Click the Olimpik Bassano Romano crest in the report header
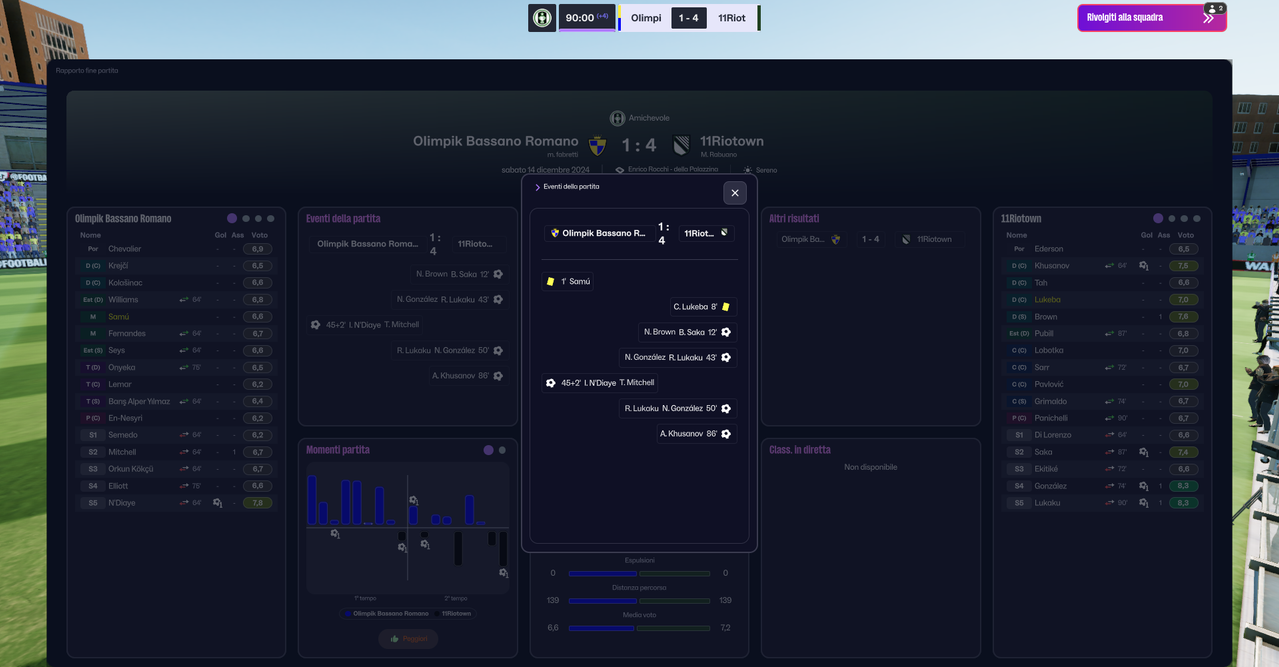 coord(597,146)
